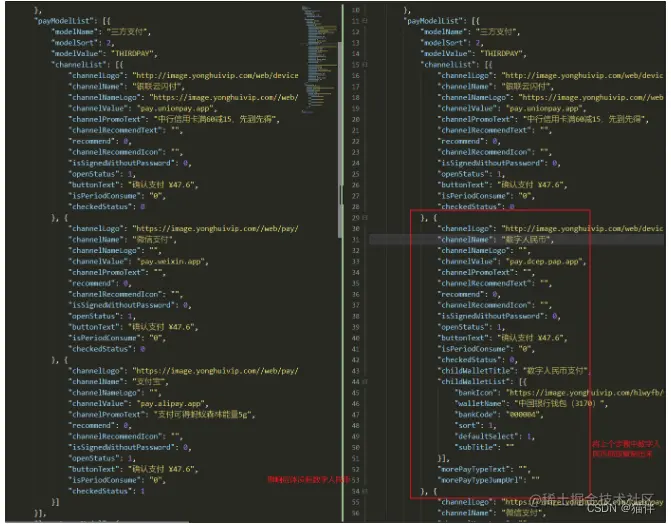Image resolution: width=671 pixels, height=524 pixels.
Task: Click the "morePayTypeJumpUrl" line
Action: pos(488,480)
